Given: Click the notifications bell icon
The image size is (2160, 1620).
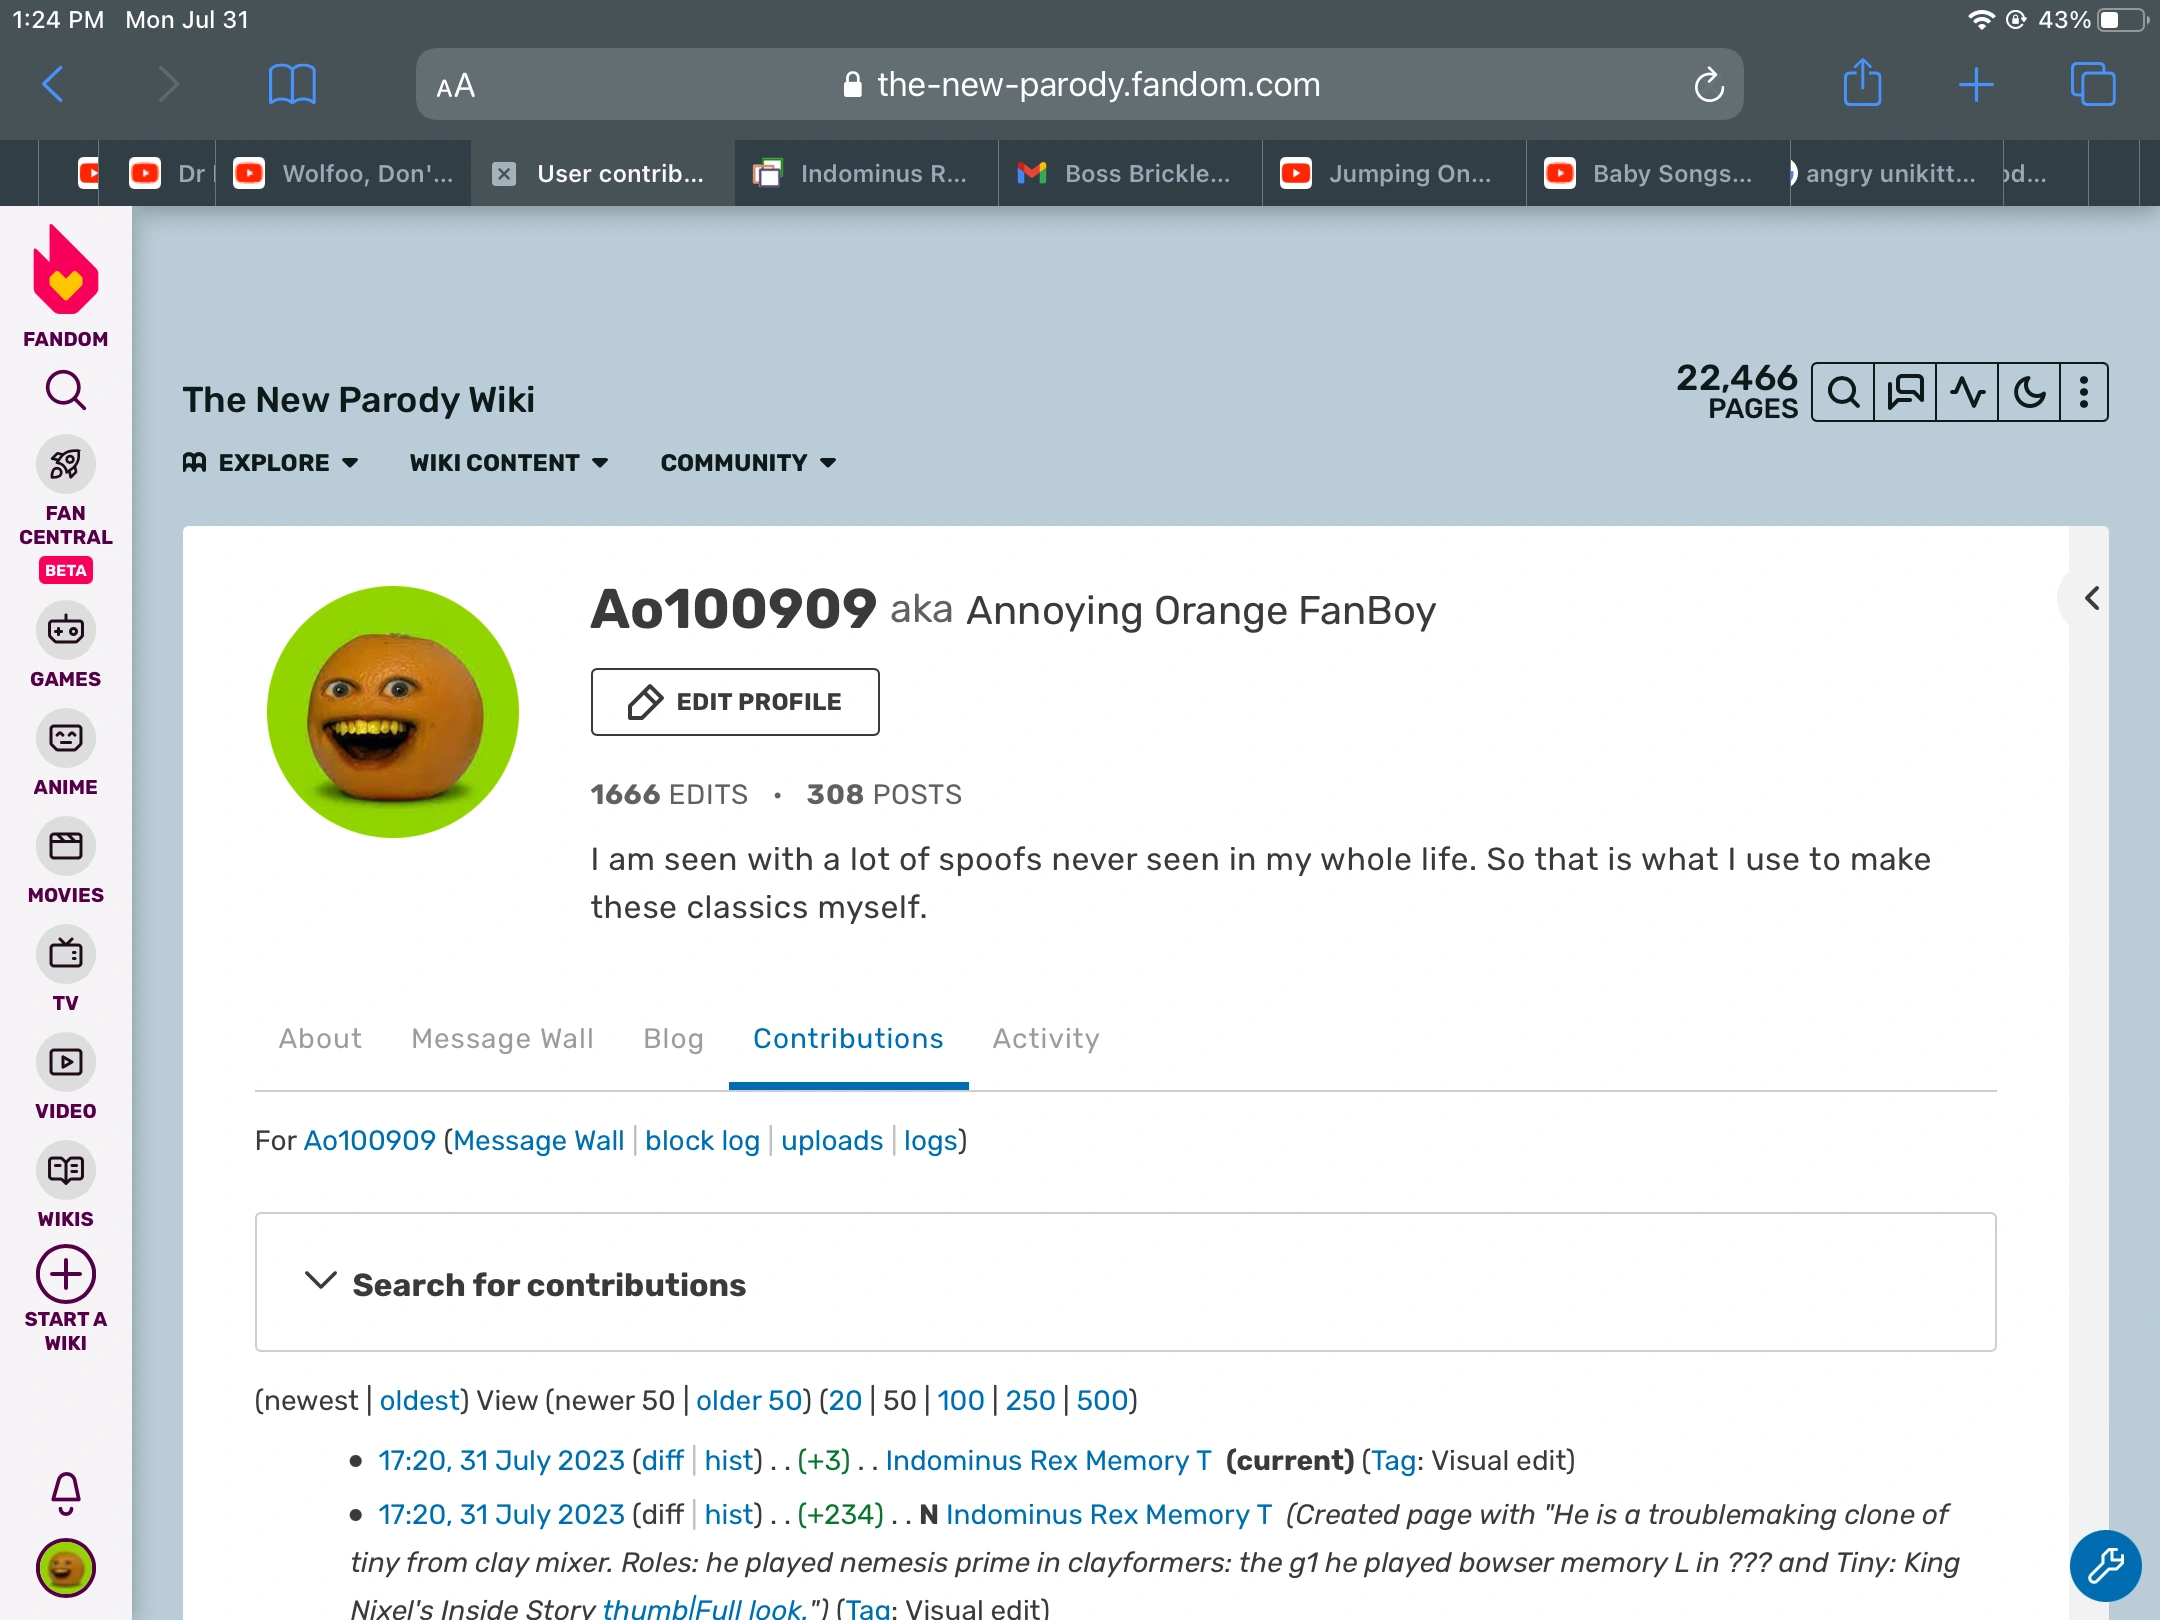Looking at the screenshot, I should coord(65,1492).
